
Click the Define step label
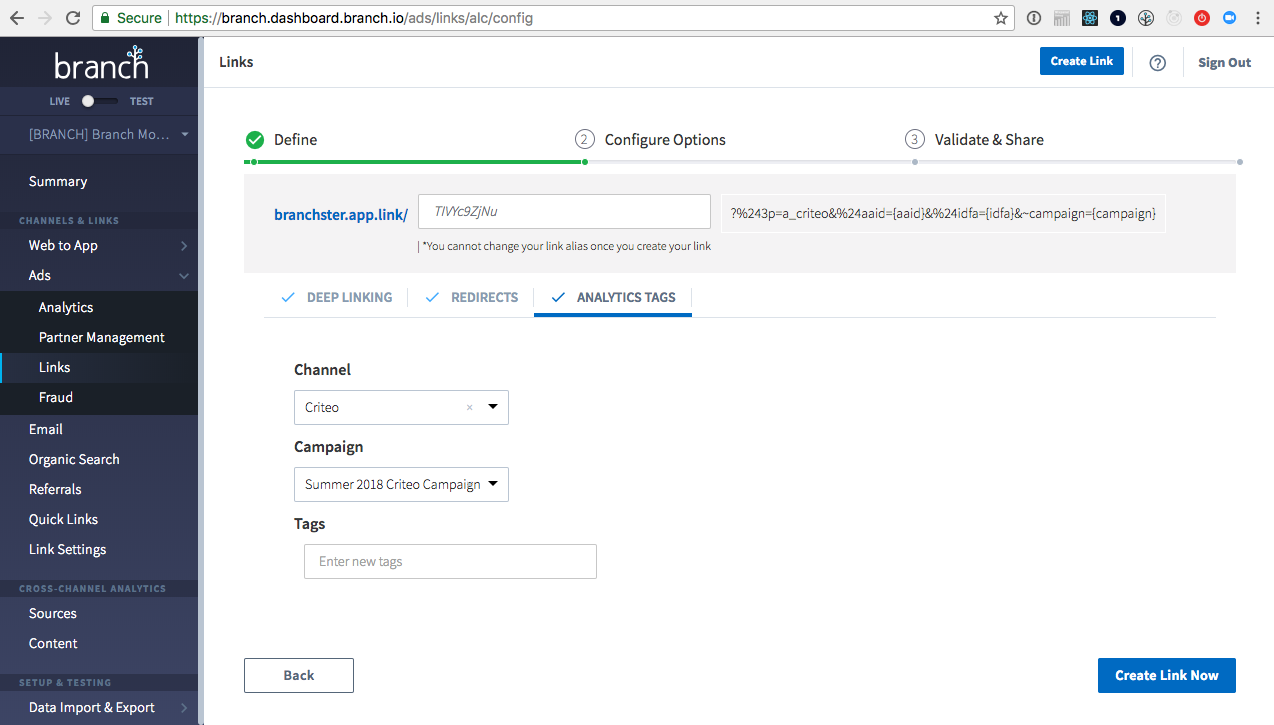pos(295,140)
